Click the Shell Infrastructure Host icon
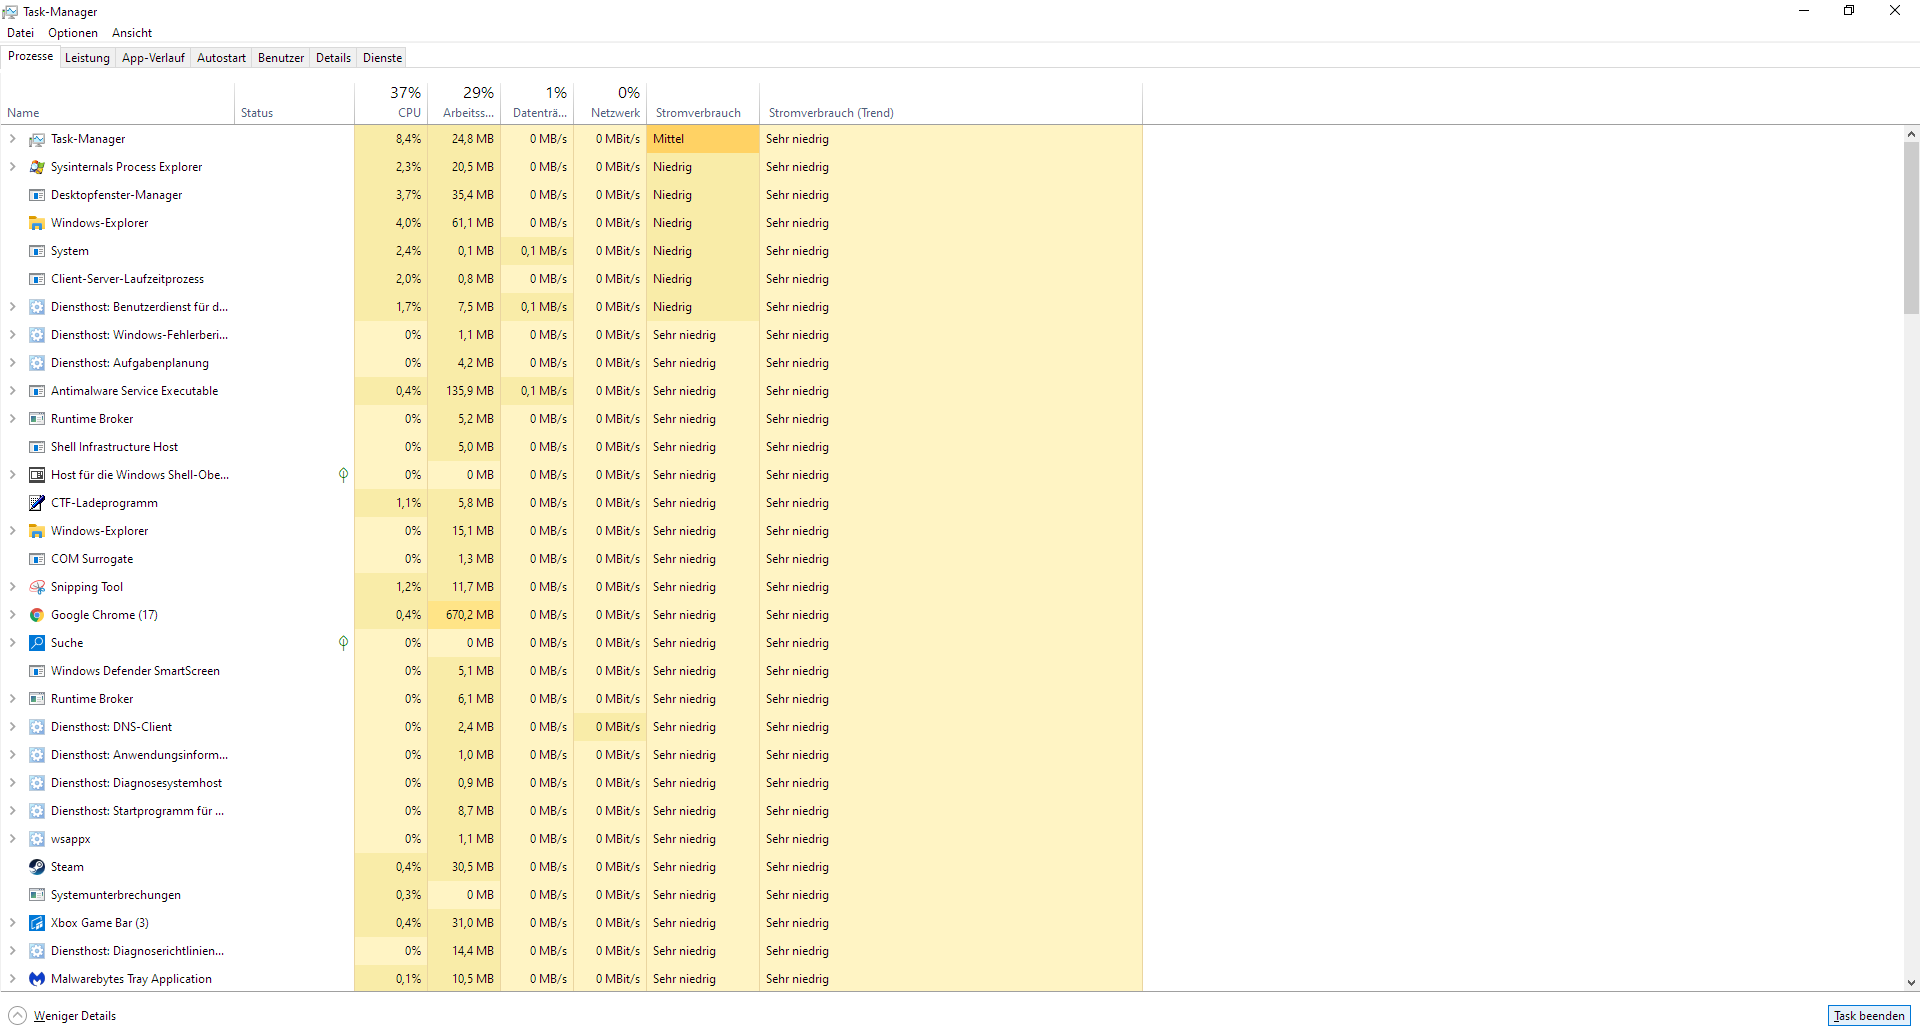The height and width of the screenshot is (1032, 1920). tap(37, 447)
